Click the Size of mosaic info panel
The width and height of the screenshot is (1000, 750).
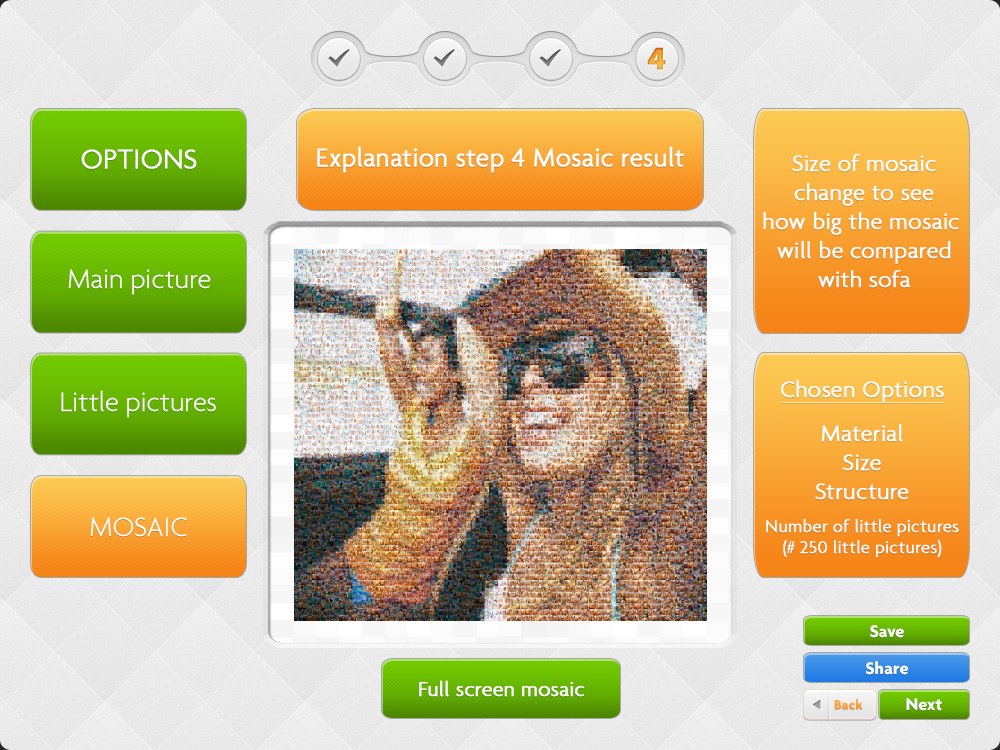[x=862, y=221]
